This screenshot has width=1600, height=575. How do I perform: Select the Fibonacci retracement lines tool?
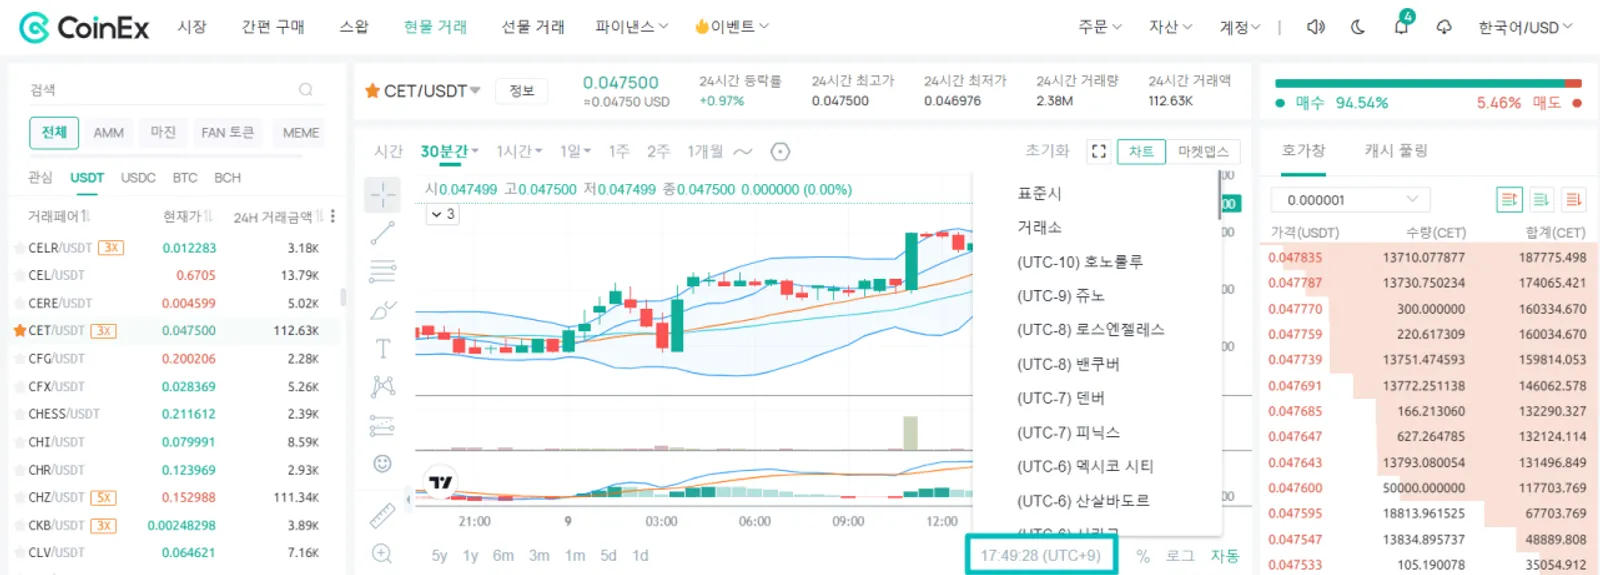[382, 272]
